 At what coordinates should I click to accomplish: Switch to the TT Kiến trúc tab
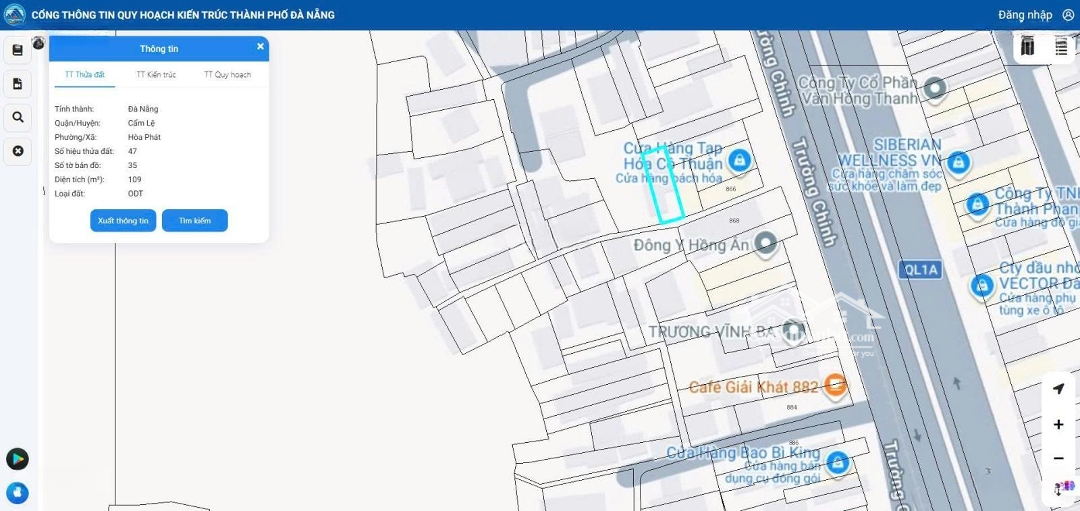click(x=156, y=75)
